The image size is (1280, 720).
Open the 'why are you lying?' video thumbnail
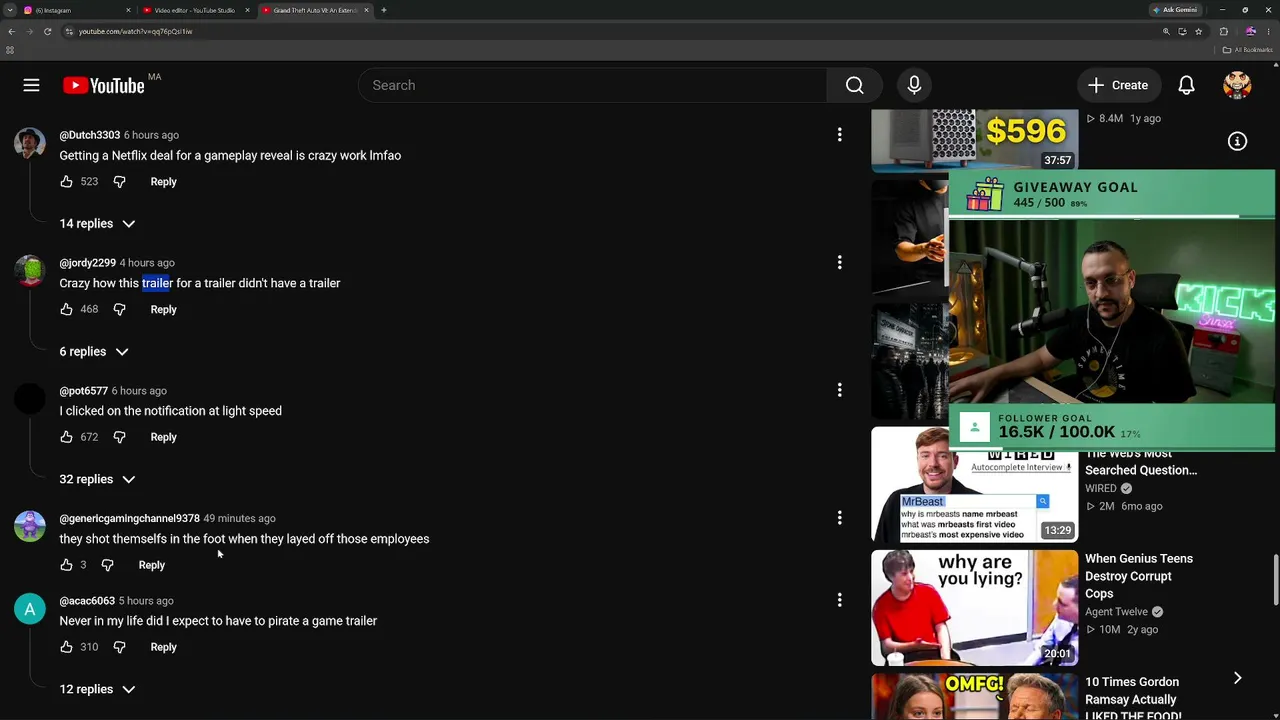click(974, 608)
